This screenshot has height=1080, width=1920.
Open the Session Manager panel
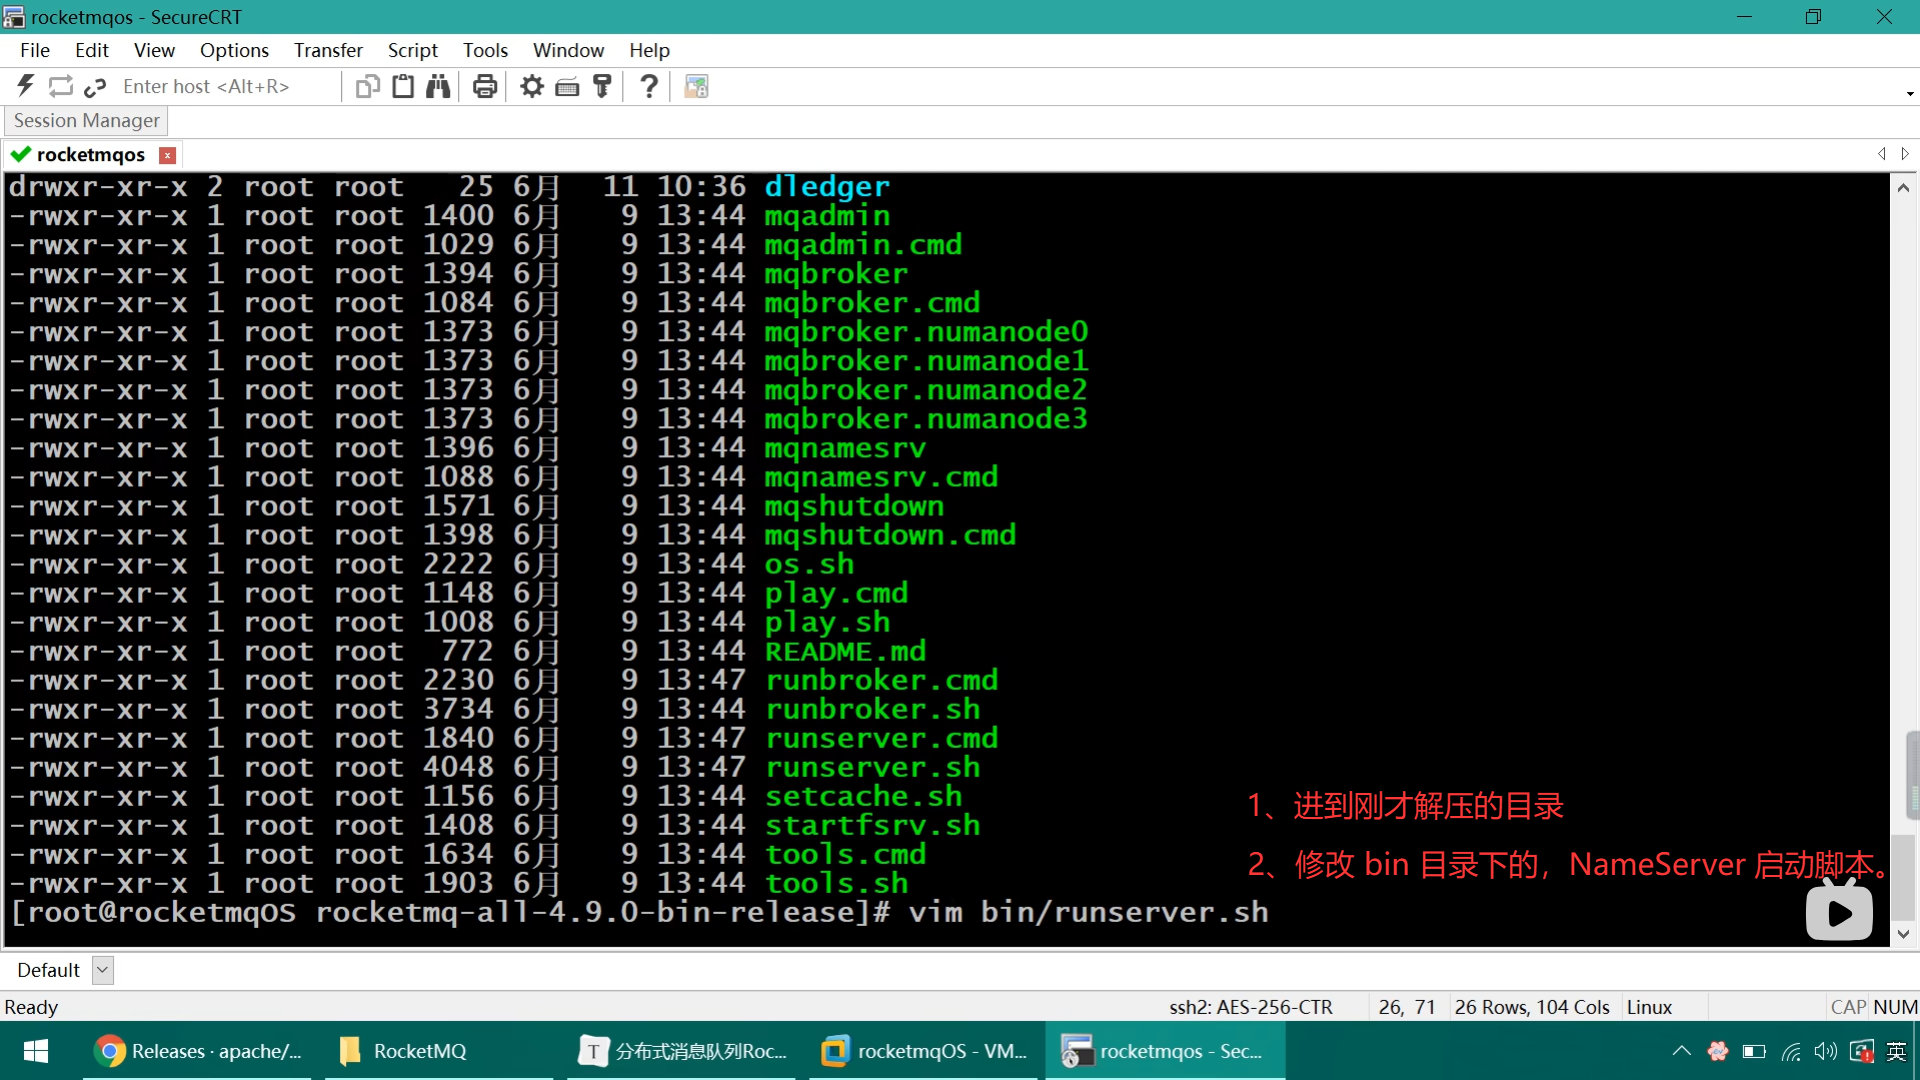(x=86, y=120)
